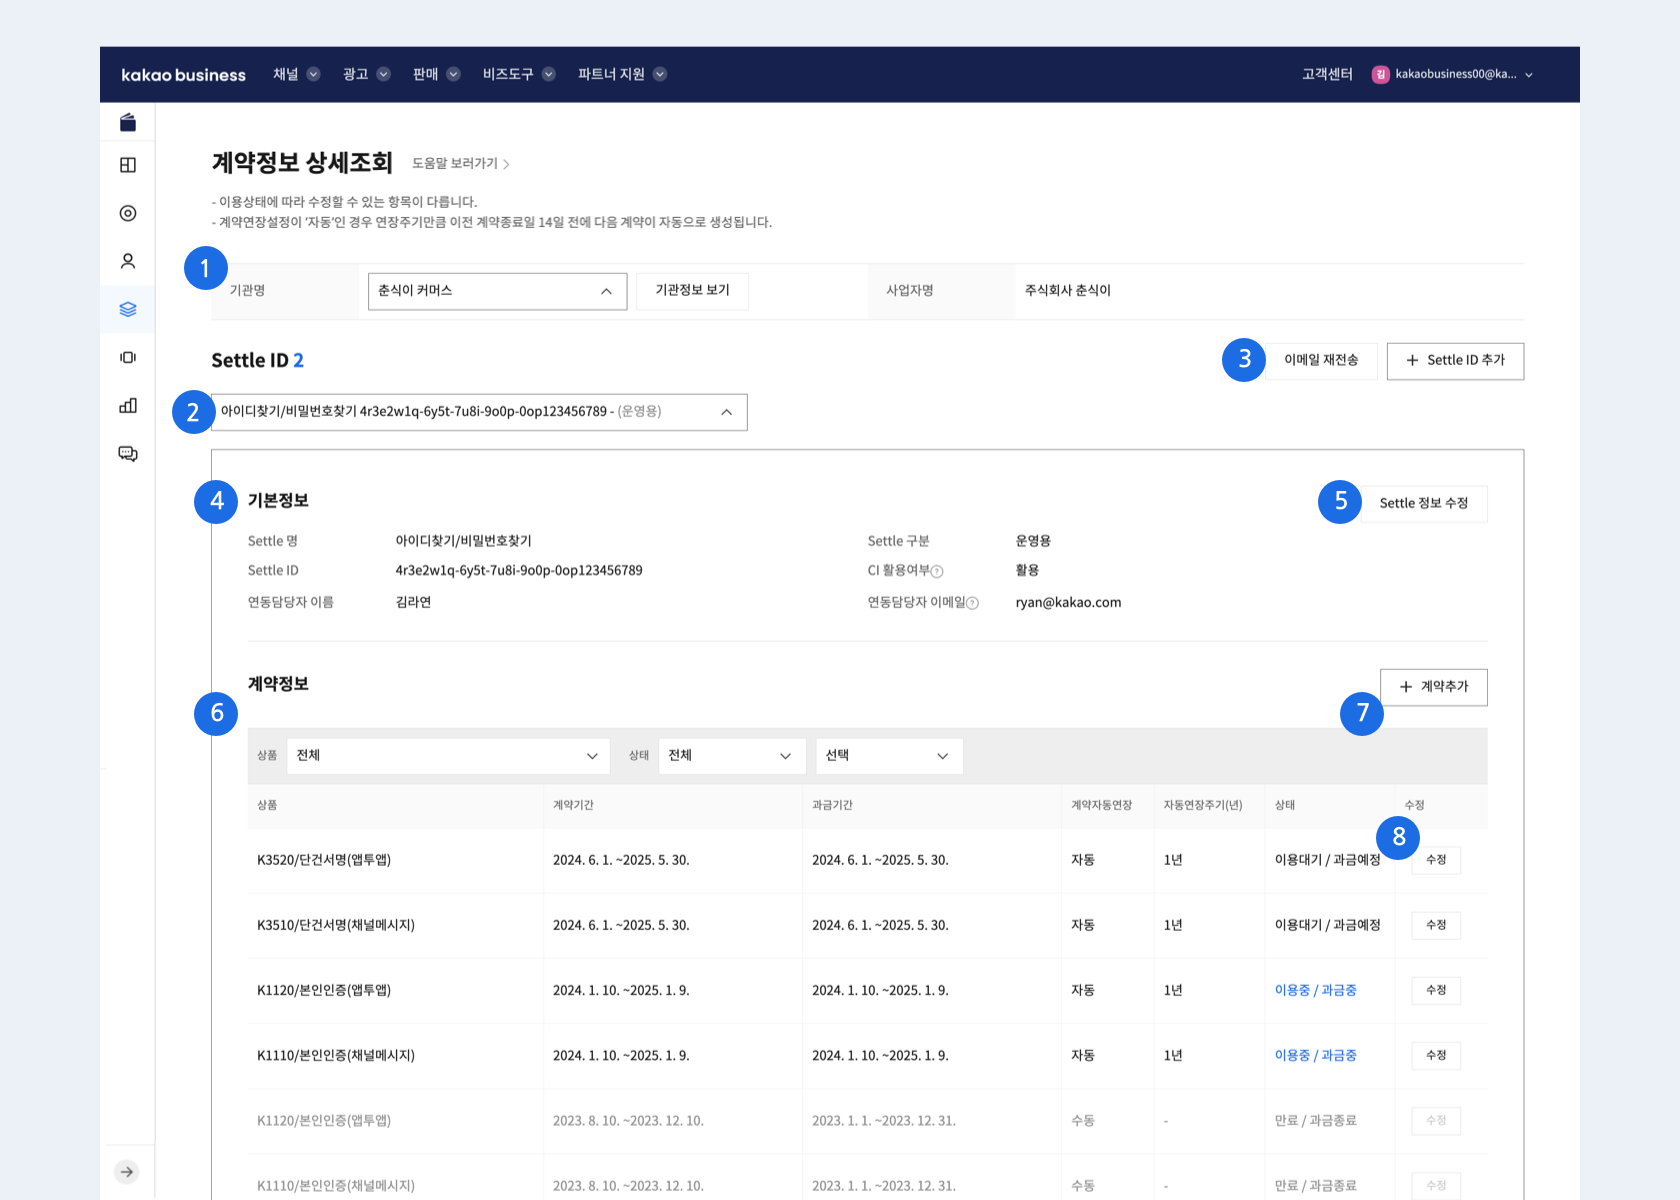Click the CI 활용여부 help question icon

point(937,571)
